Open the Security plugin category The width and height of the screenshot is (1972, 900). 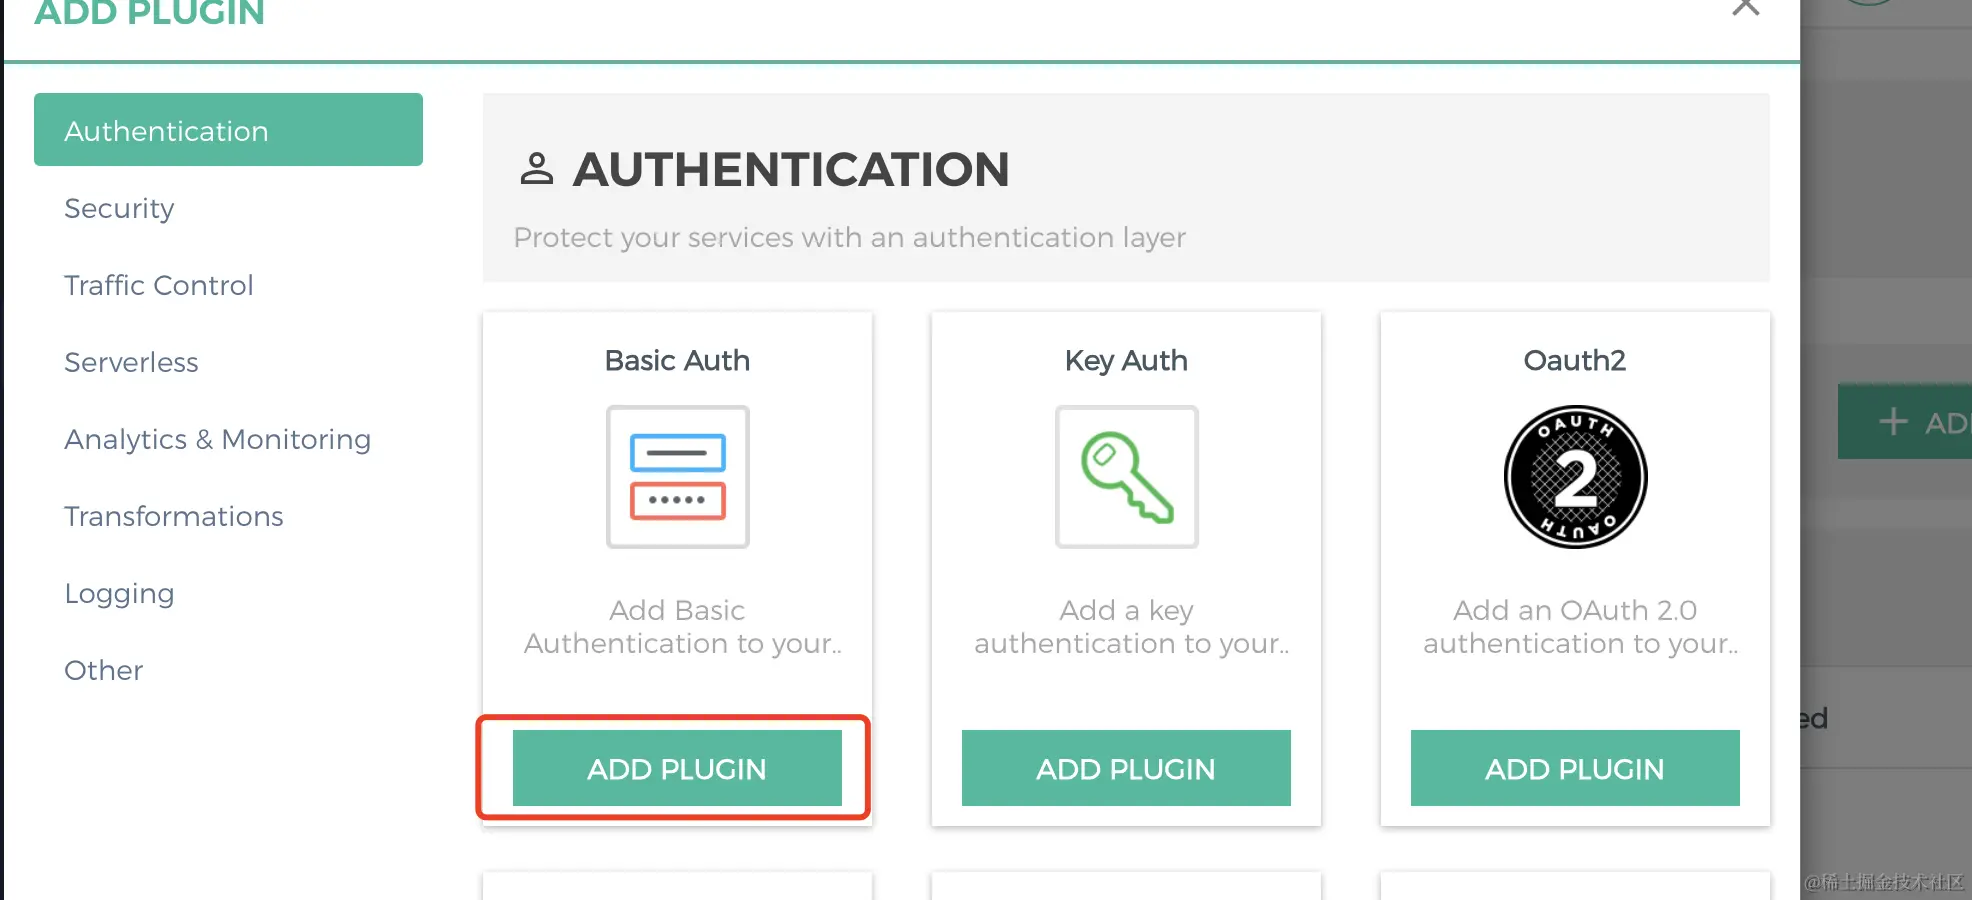119,208
